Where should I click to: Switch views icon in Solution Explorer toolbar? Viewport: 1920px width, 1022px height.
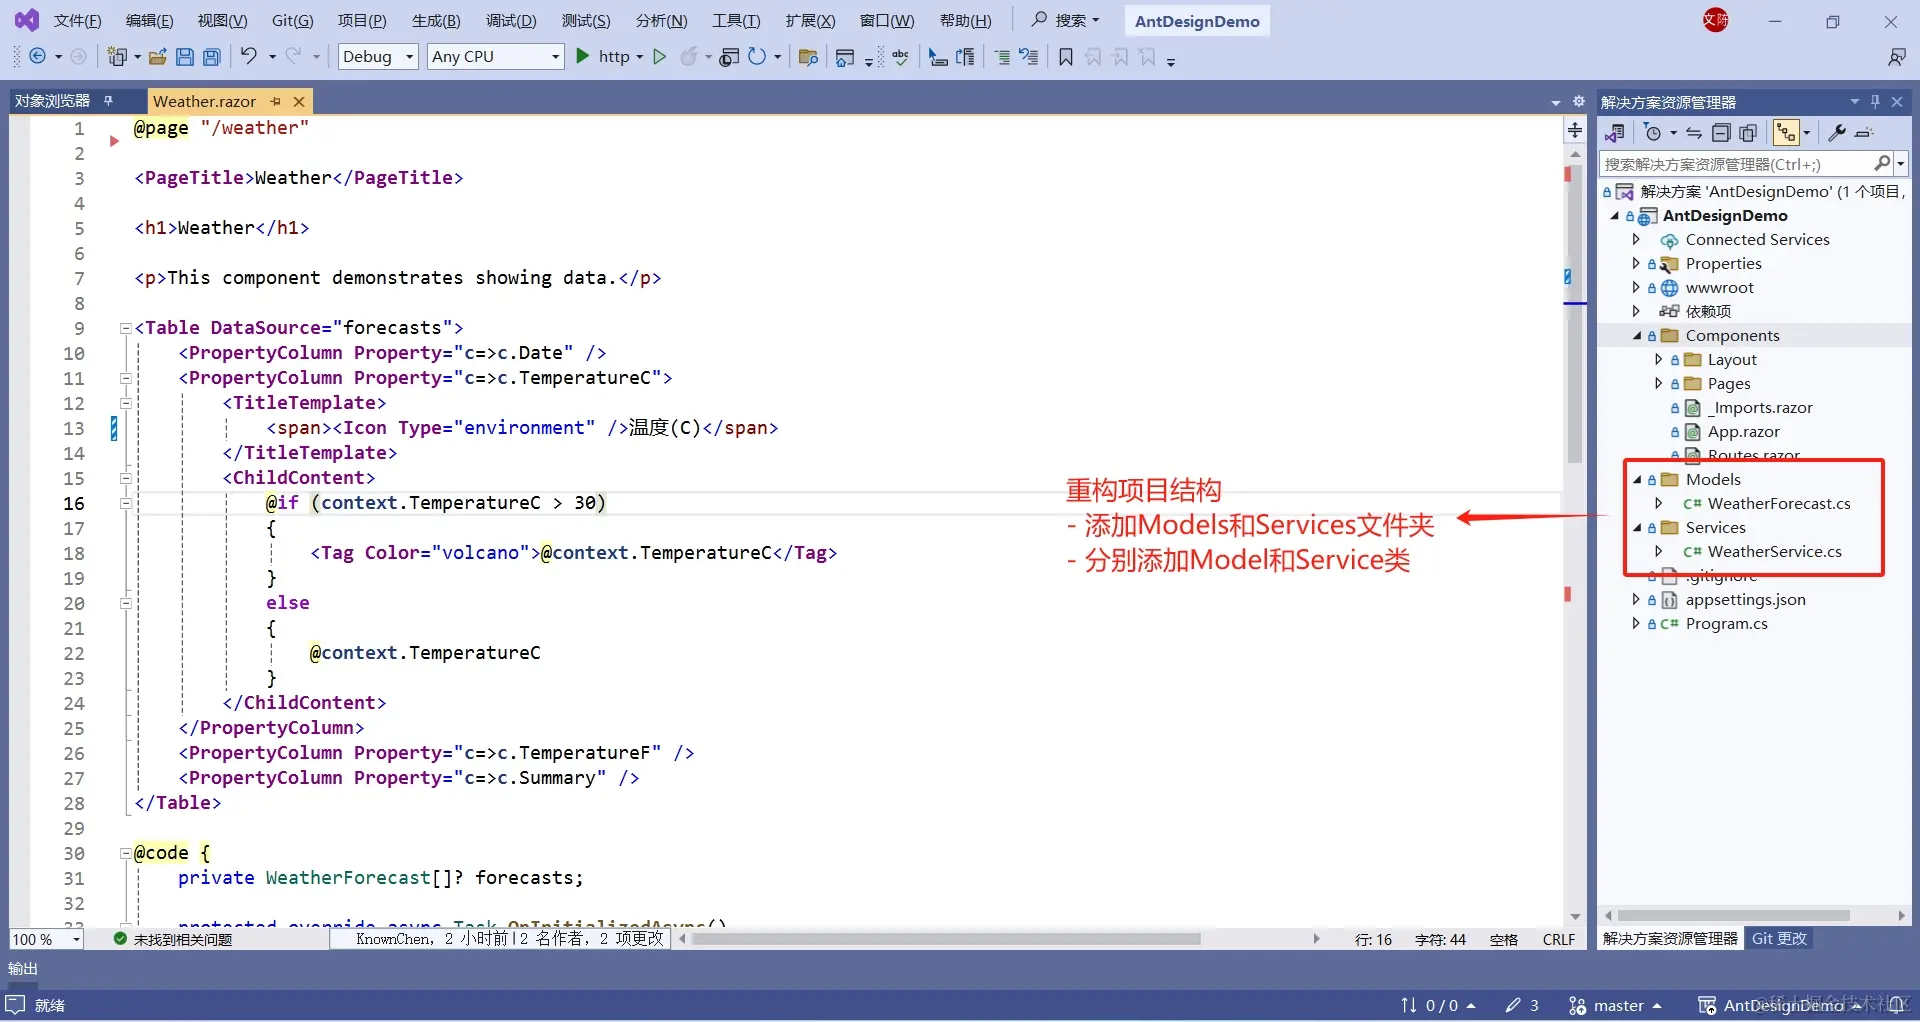1614,133
